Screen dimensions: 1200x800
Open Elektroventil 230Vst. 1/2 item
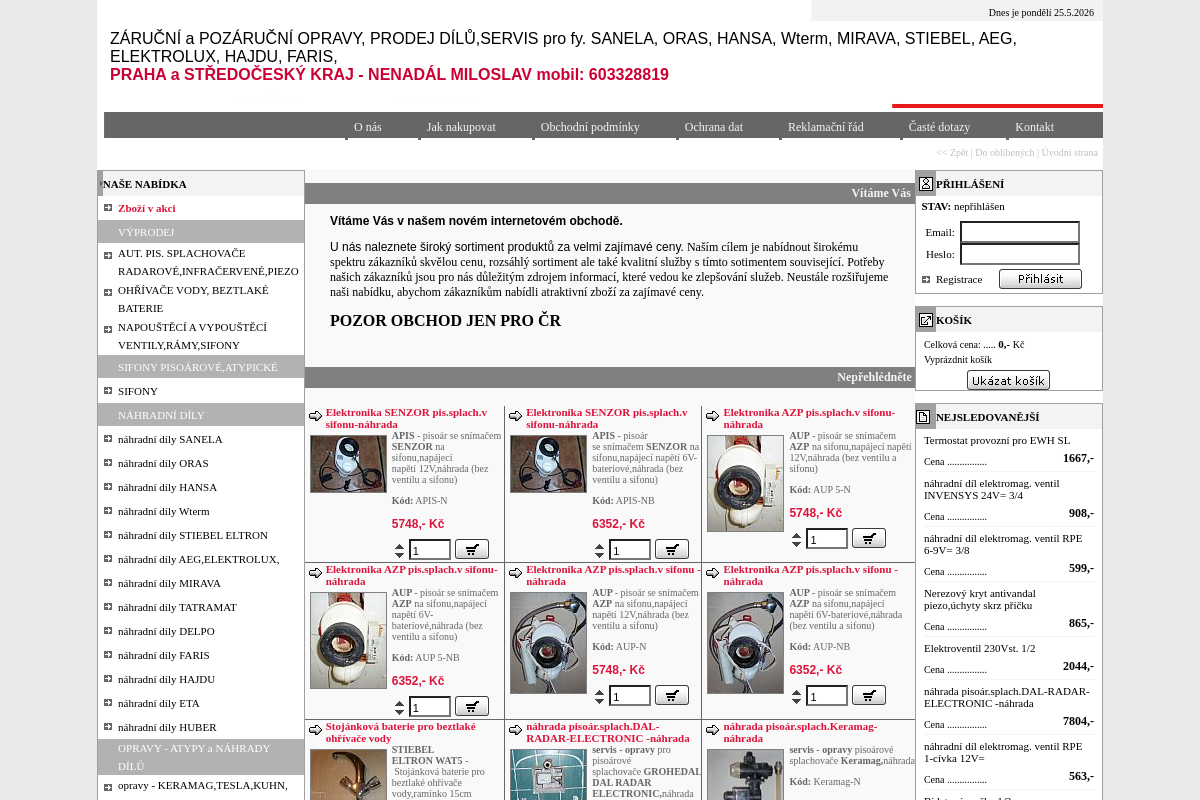(x=980, y=648)
